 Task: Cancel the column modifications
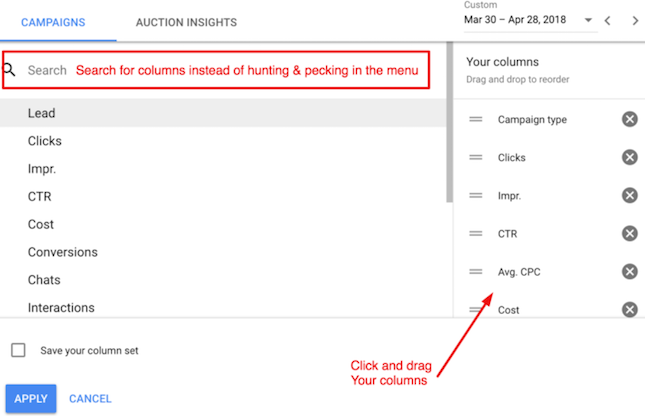[x=90, y=398]
